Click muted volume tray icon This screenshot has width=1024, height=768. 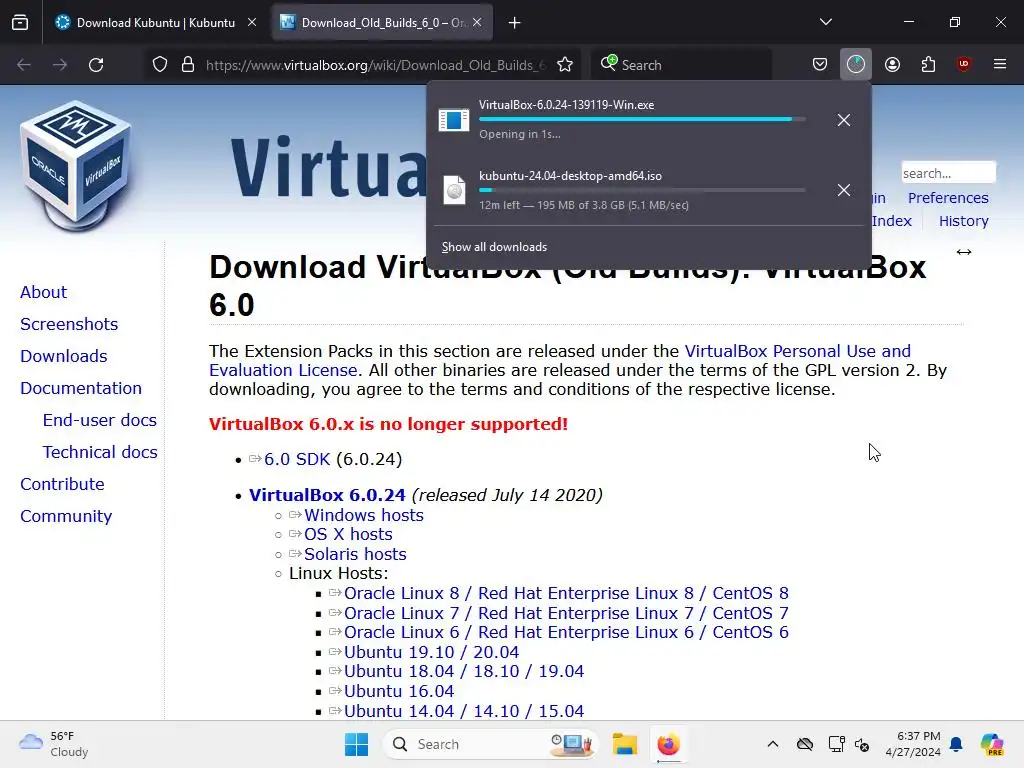(x=862, y=744)
